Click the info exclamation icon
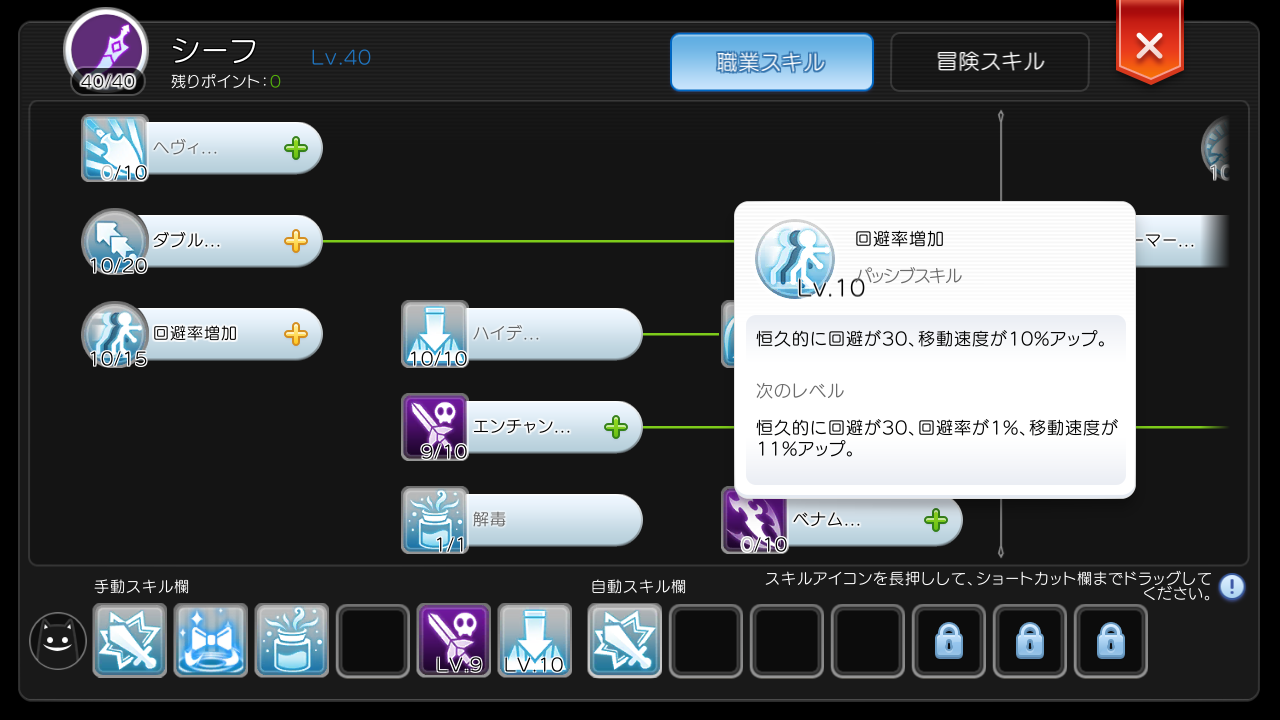Image resolution: width=1280 pixels, height=720 pixels. tap(1232, 587)
